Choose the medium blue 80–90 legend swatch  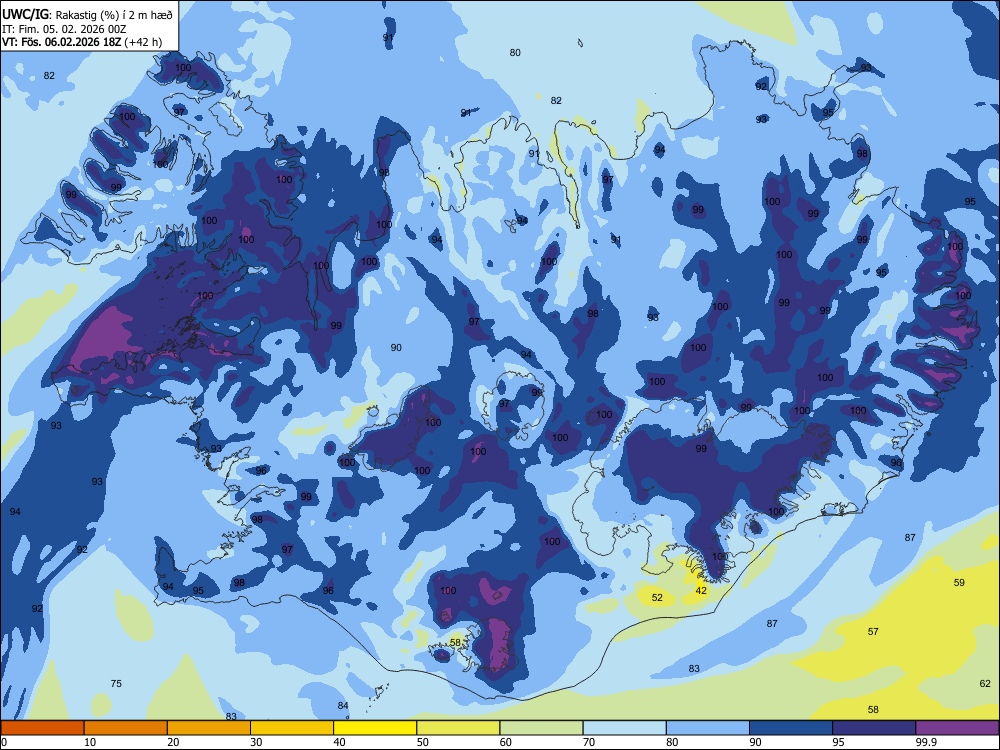[x=708, y=728]
